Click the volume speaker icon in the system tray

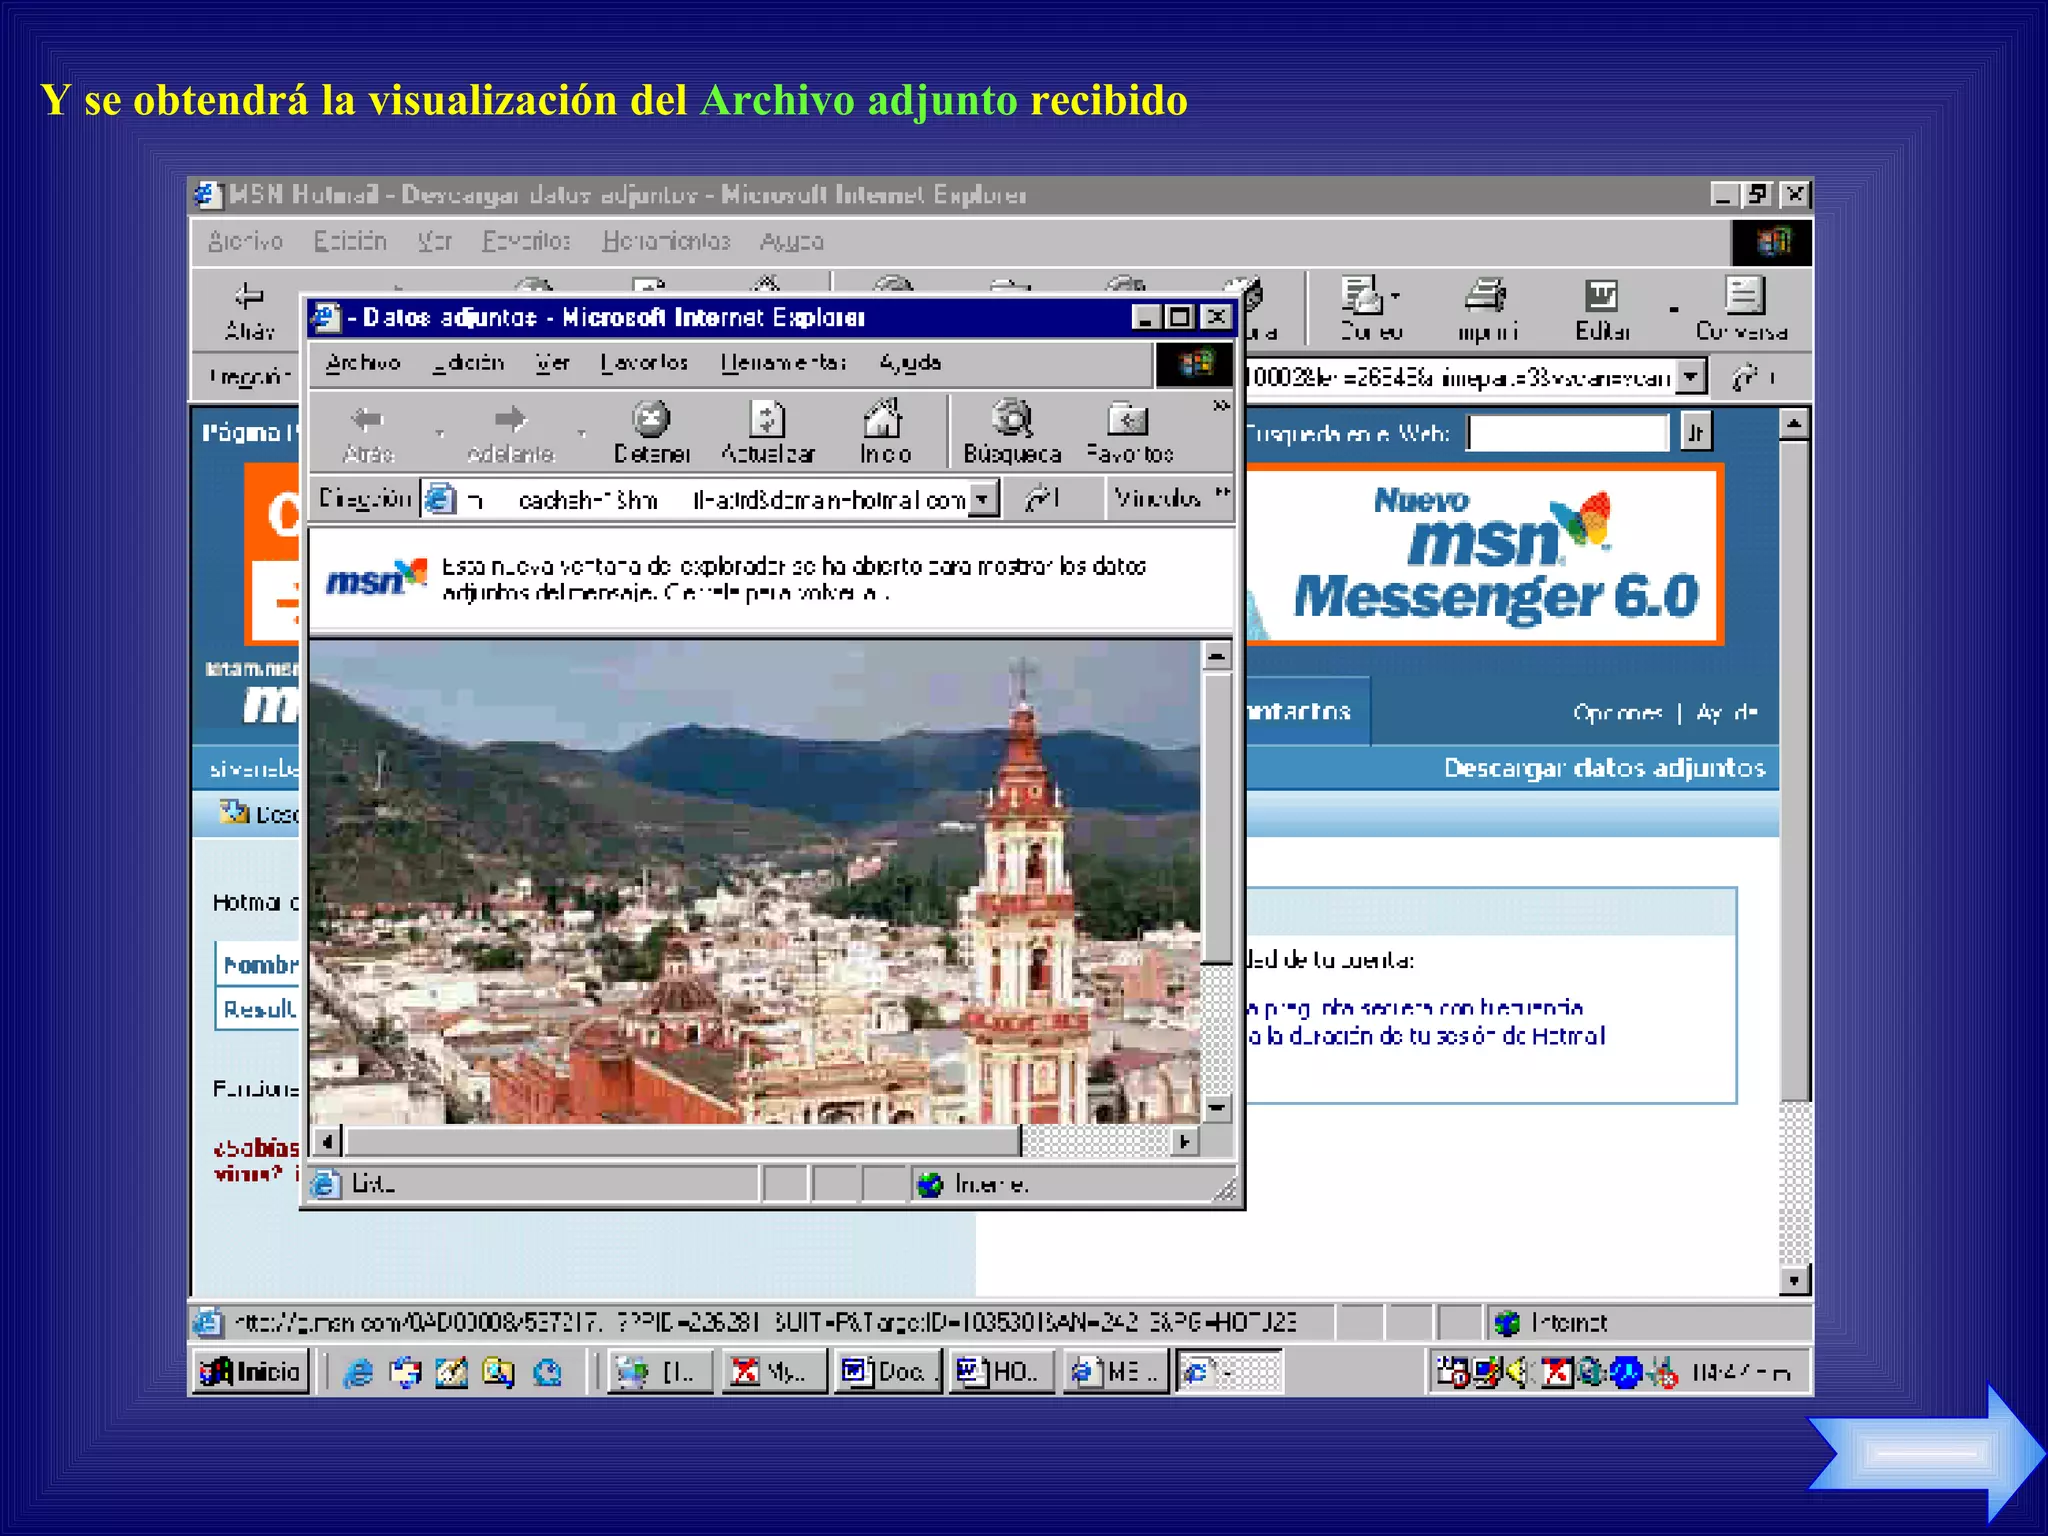[x=1518, y=1372]
